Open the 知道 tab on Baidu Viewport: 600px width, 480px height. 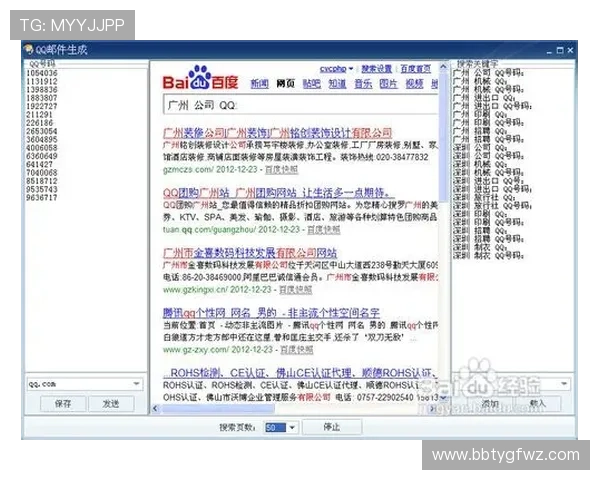point(337,84)
